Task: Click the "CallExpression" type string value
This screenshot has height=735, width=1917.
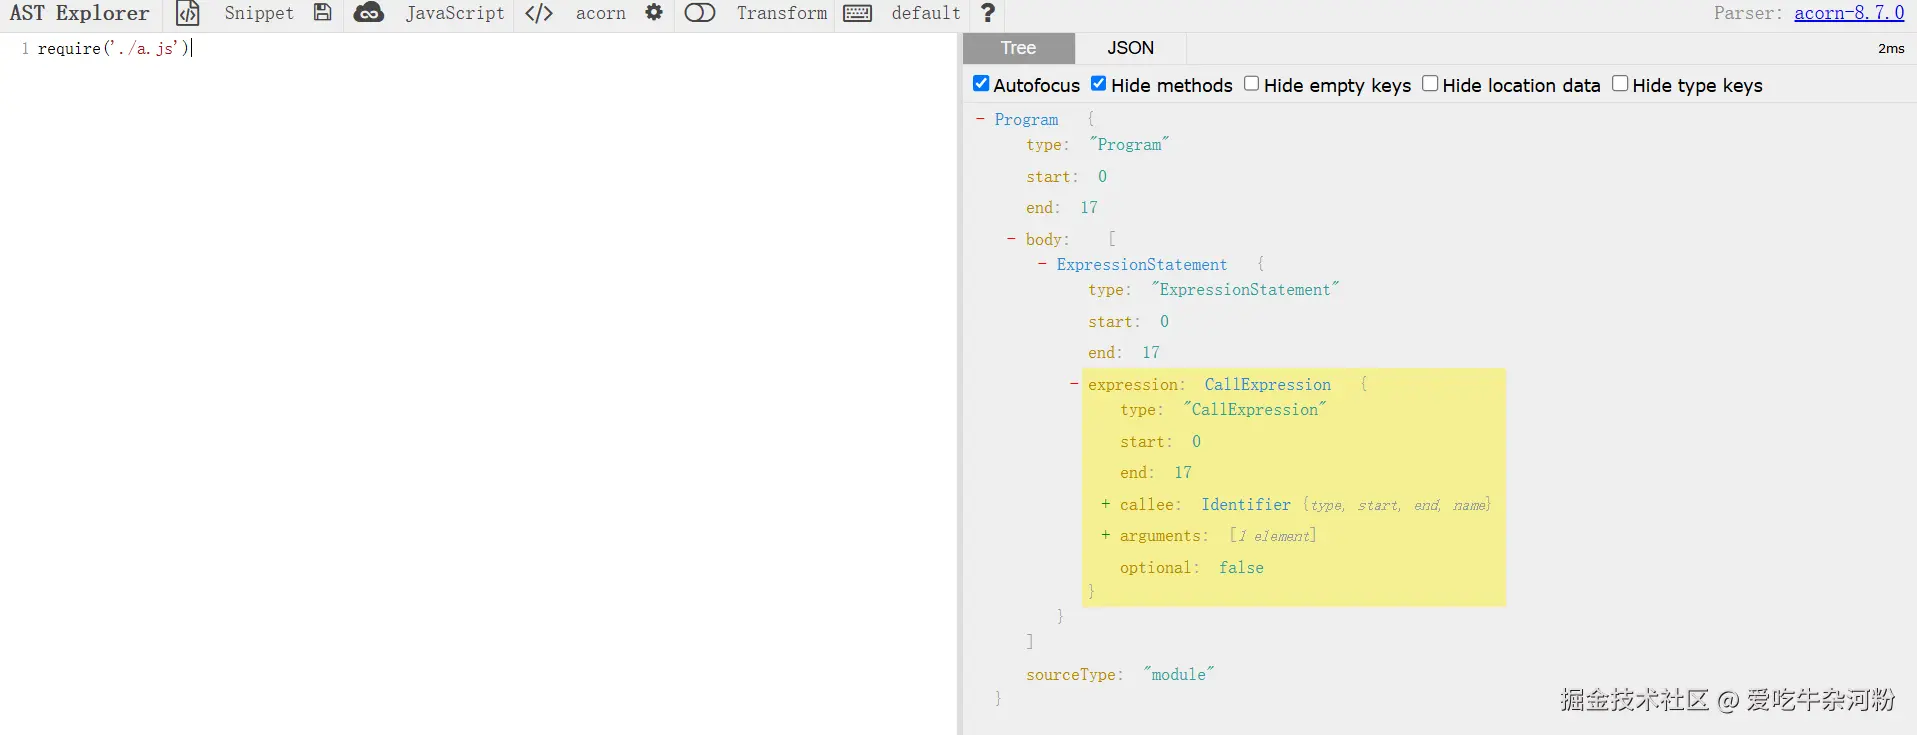Action: coord(1255,409)
